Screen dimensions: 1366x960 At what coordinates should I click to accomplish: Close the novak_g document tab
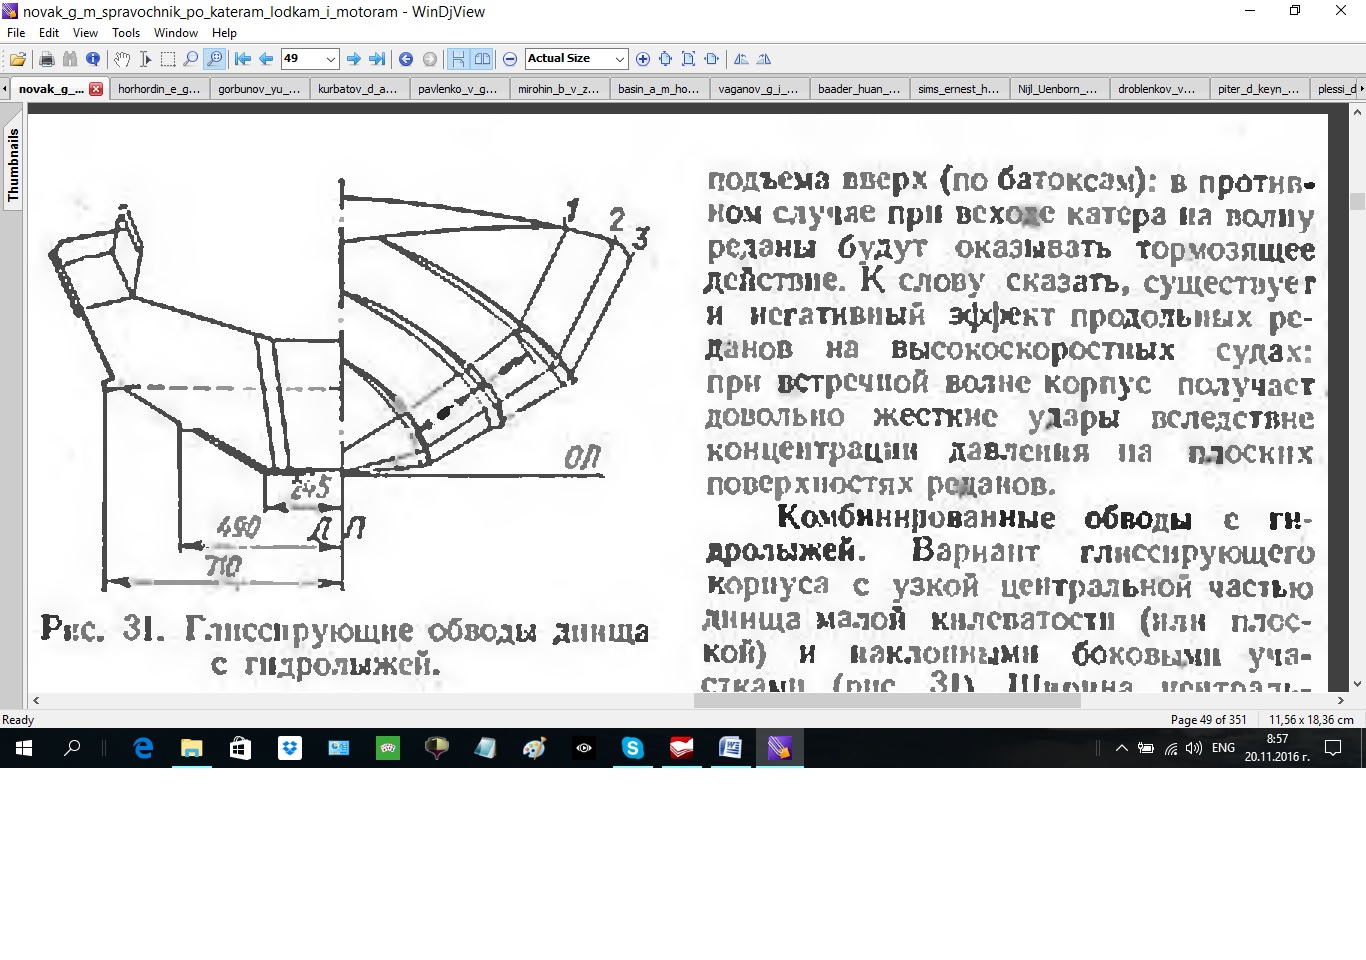96,89
